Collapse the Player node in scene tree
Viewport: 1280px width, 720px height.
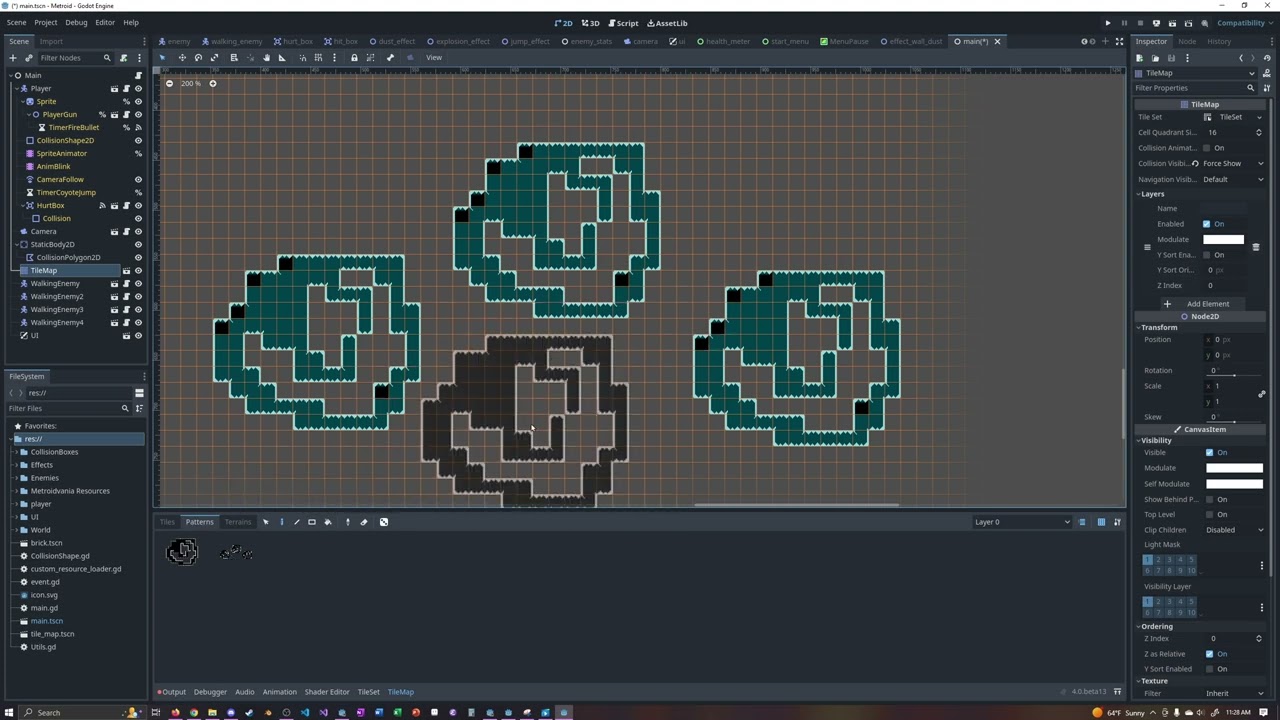click(x=17, y=88)
